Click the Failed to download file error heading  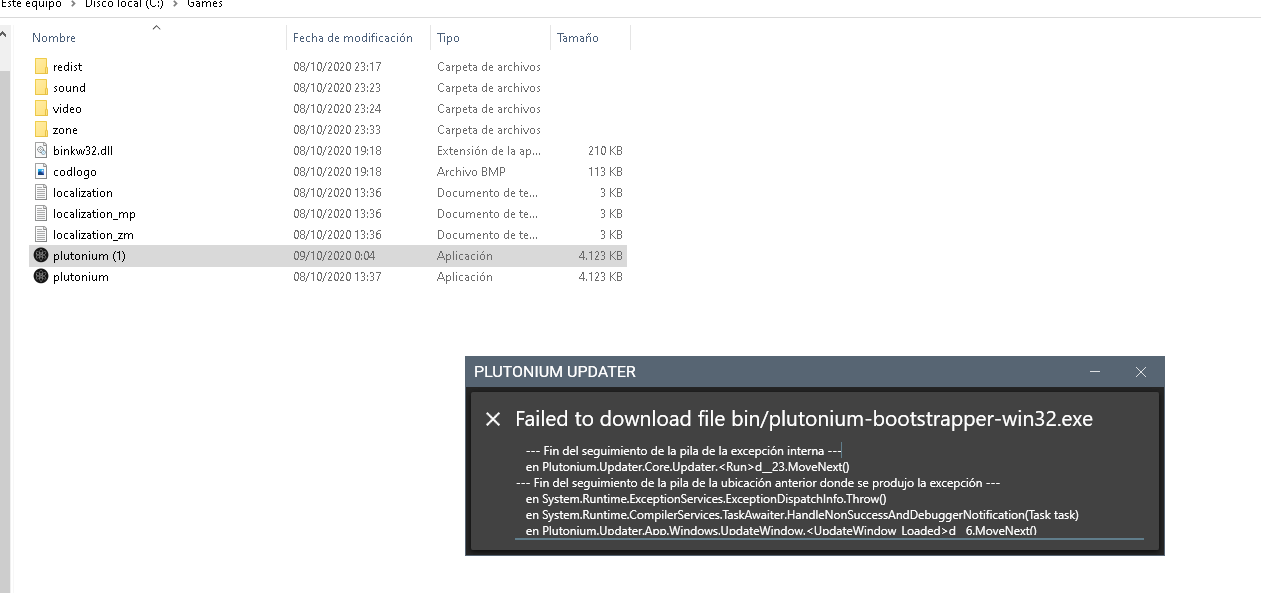[x=804, y=419]
